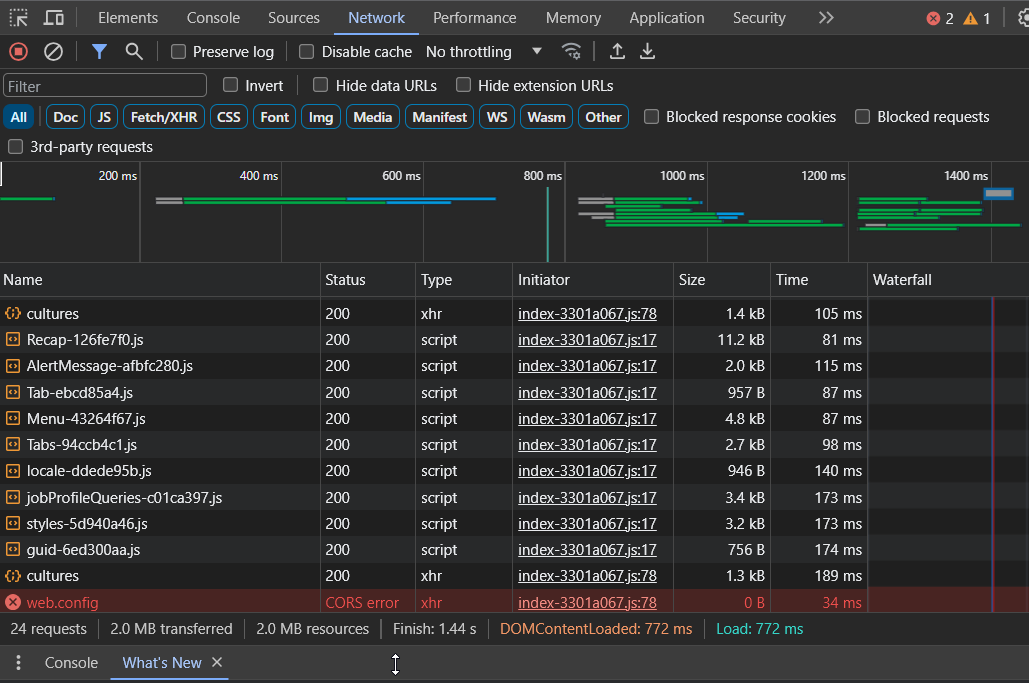Import HAR file with upload icon

(x=617, y=51)
